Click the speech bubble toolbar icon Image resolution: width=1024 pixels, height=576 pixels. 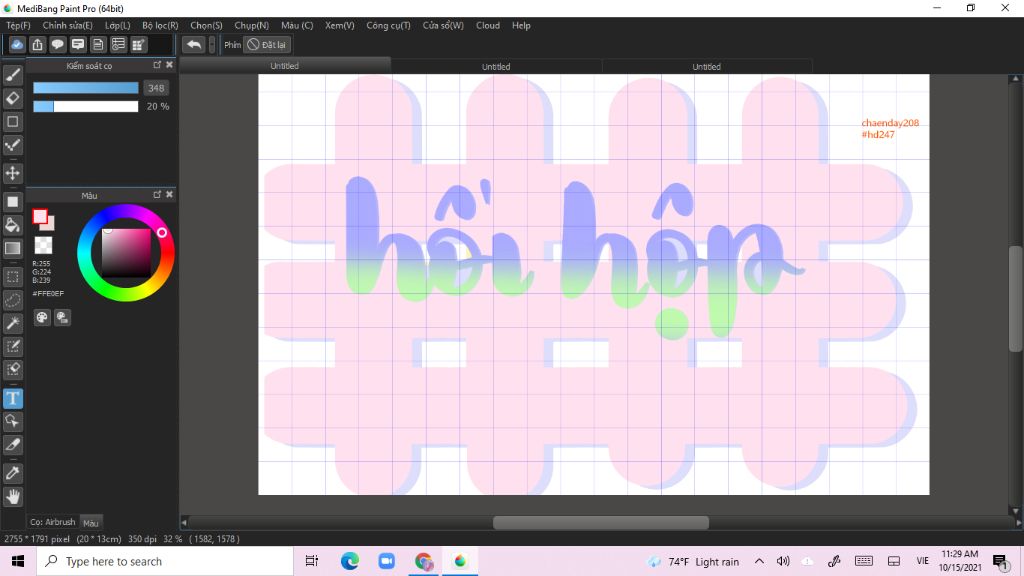point(57,44)
